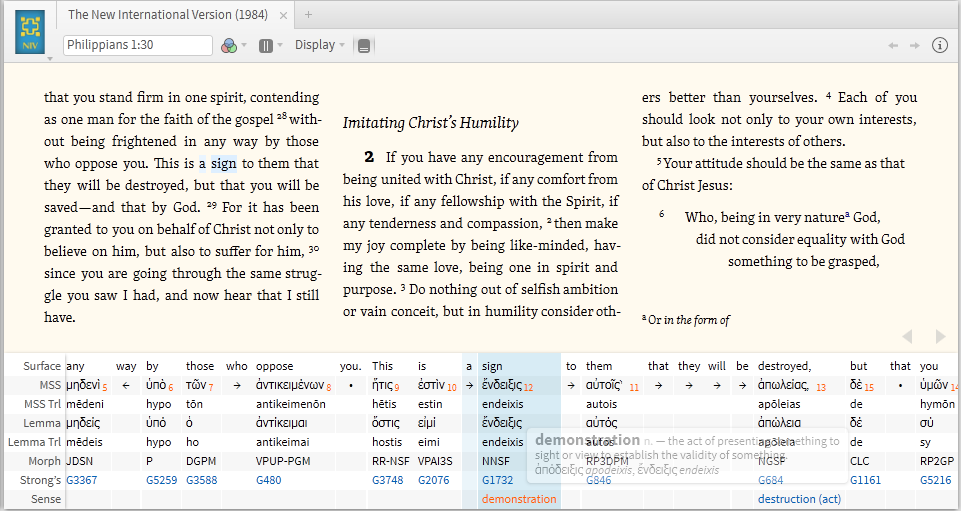
Task: Open Strong's number G1732
Action: [x=498, y=480]
